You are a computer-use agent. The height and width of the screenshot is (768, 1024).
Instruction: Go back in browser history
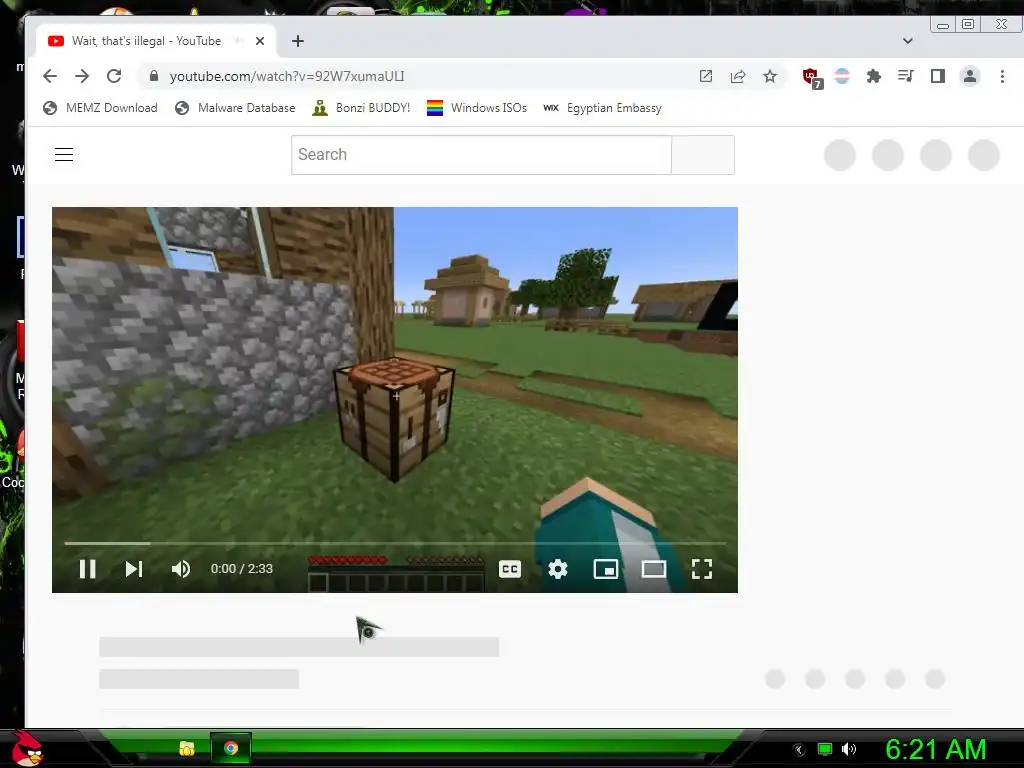(x=50, y=76)
